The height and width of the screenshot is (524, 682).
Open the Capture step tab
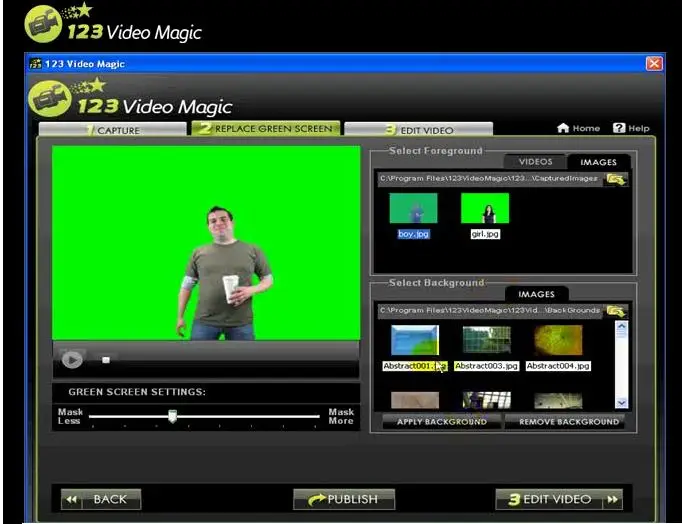(x=113, y=130)
